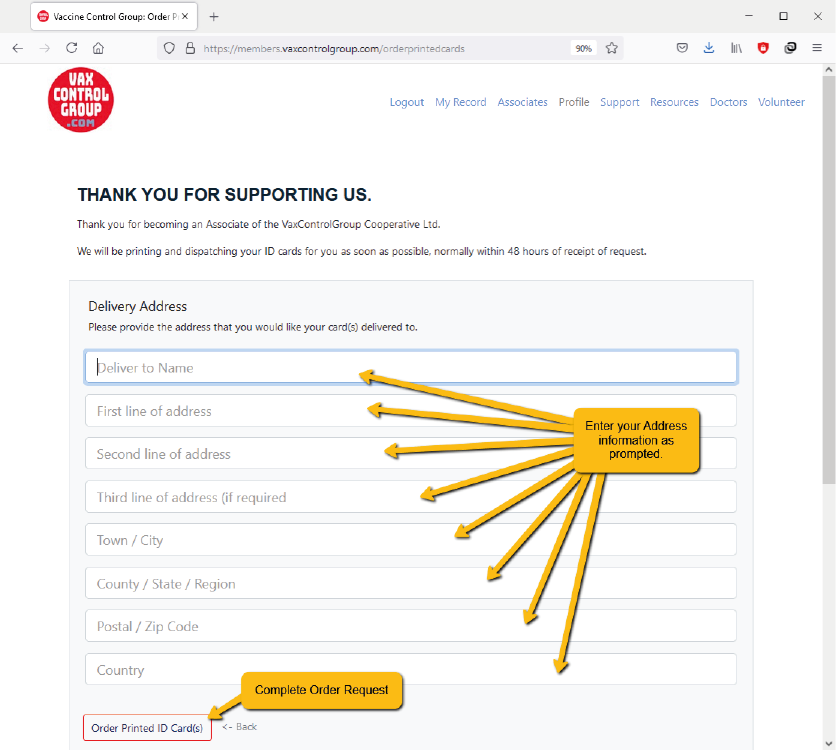Save to Pocket icon in toolbar
This screenshot has width=836, height=750.
click(x=682, y=48)
